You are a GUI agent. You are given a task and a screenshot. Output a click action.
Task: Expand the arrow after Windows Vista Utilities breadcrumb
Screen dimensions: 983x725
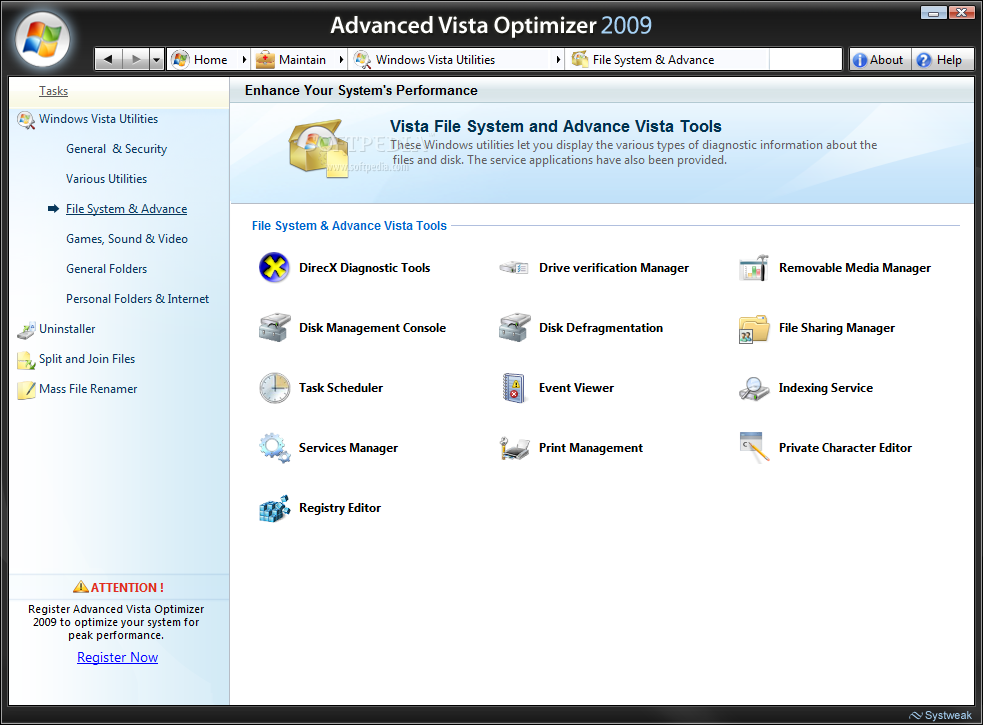[558, 60]
